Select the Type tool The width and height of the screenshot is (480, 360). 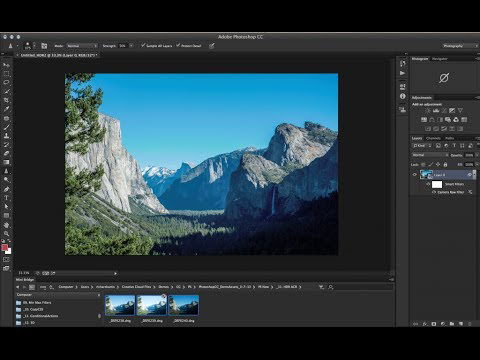(x=6, y=198)
